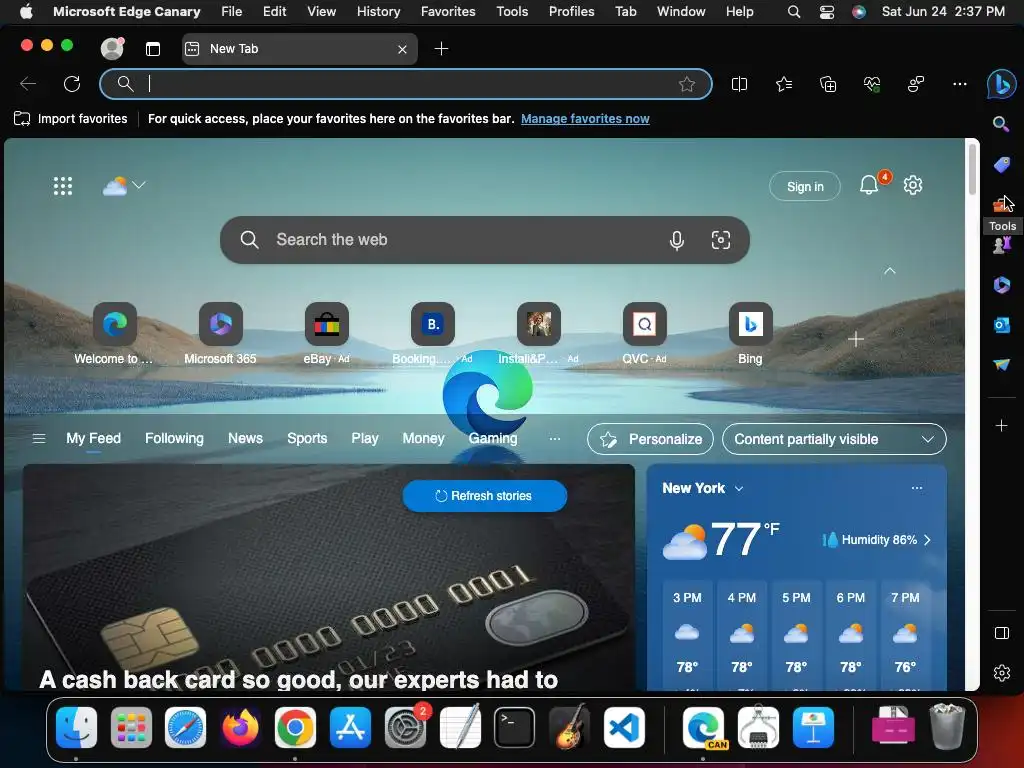Open Humidity 86% details
The height and width of the screenshot is (768, 1024).
click(876, 540)
